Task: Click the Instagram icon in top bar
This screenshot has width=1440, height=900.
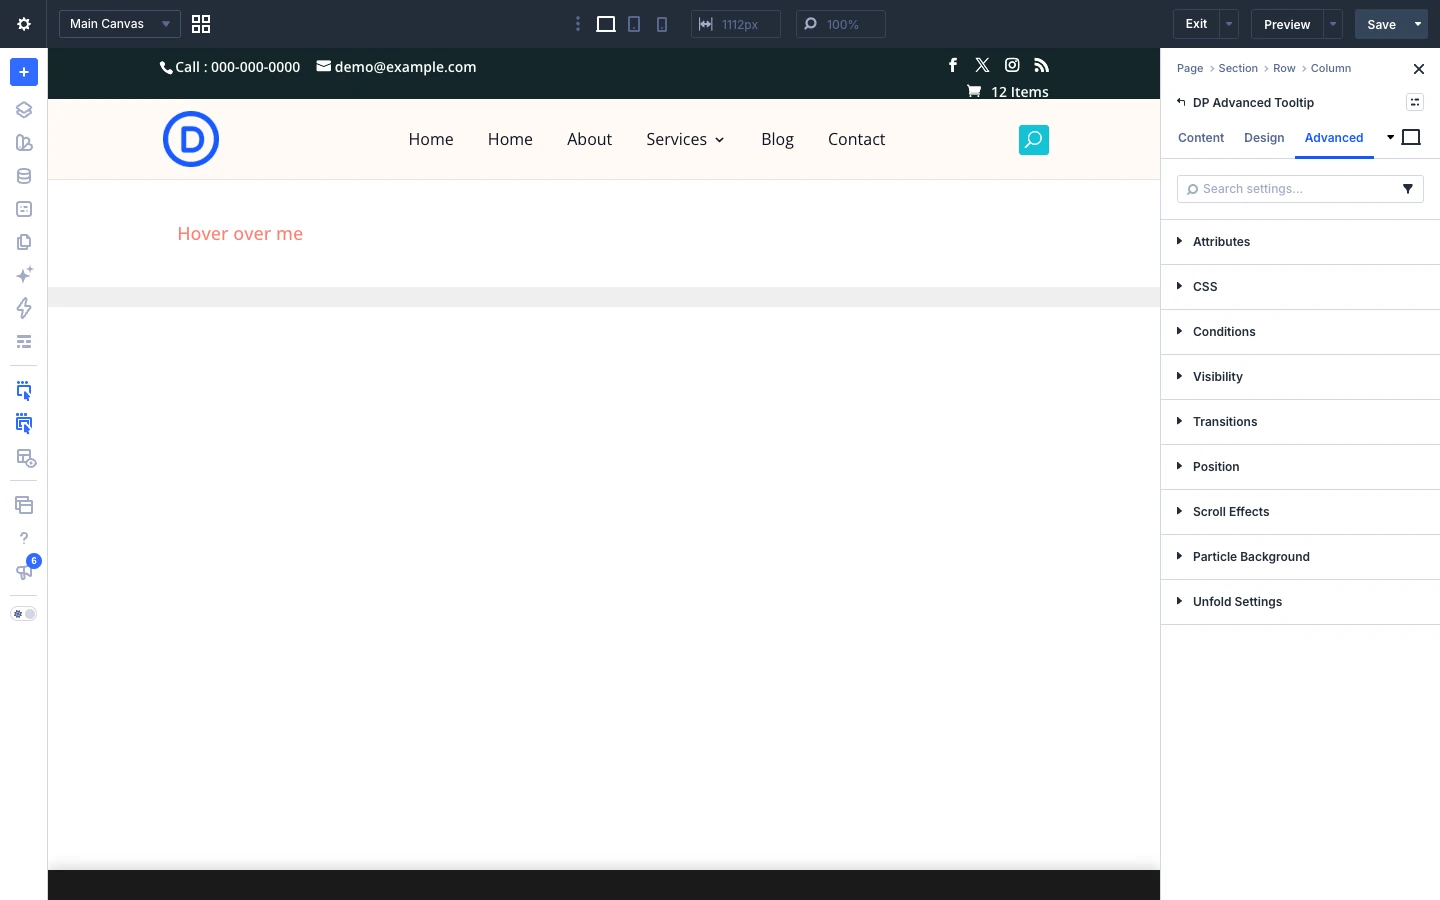Action: click(1012, 65)
